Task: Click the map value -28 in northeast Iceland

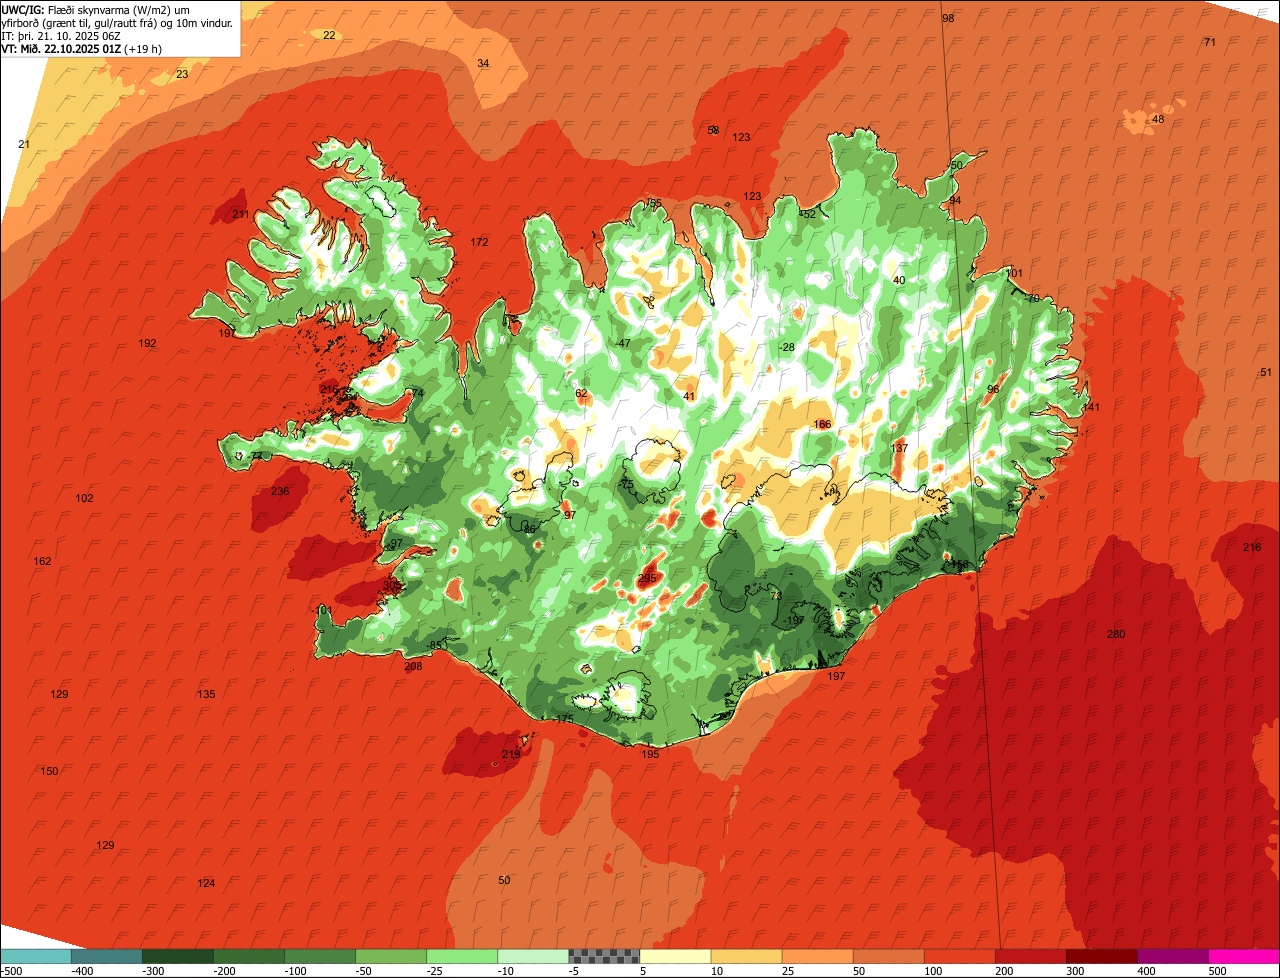Action: pyautogui.click(x=787, y=347)
